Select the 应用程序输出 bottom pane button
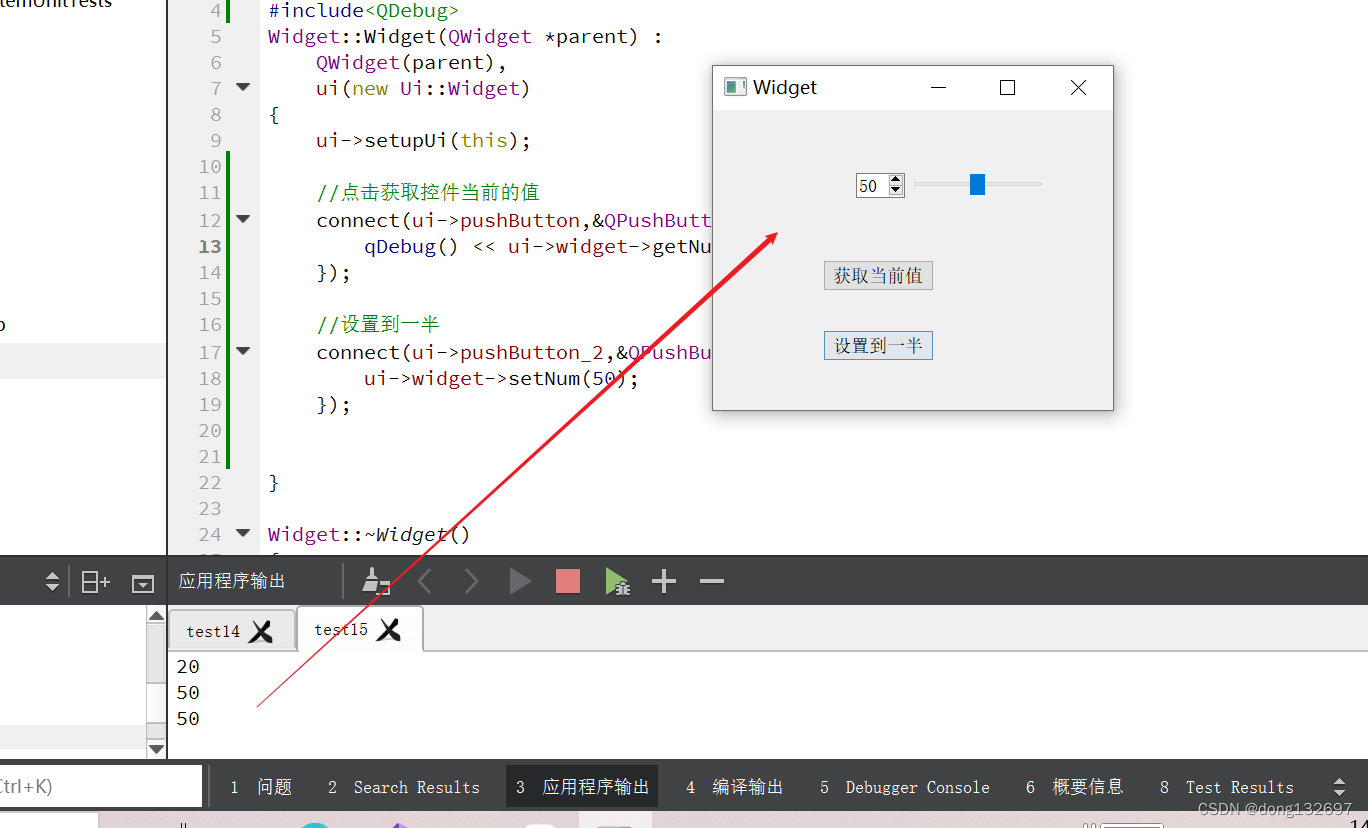 click(582, 787)
